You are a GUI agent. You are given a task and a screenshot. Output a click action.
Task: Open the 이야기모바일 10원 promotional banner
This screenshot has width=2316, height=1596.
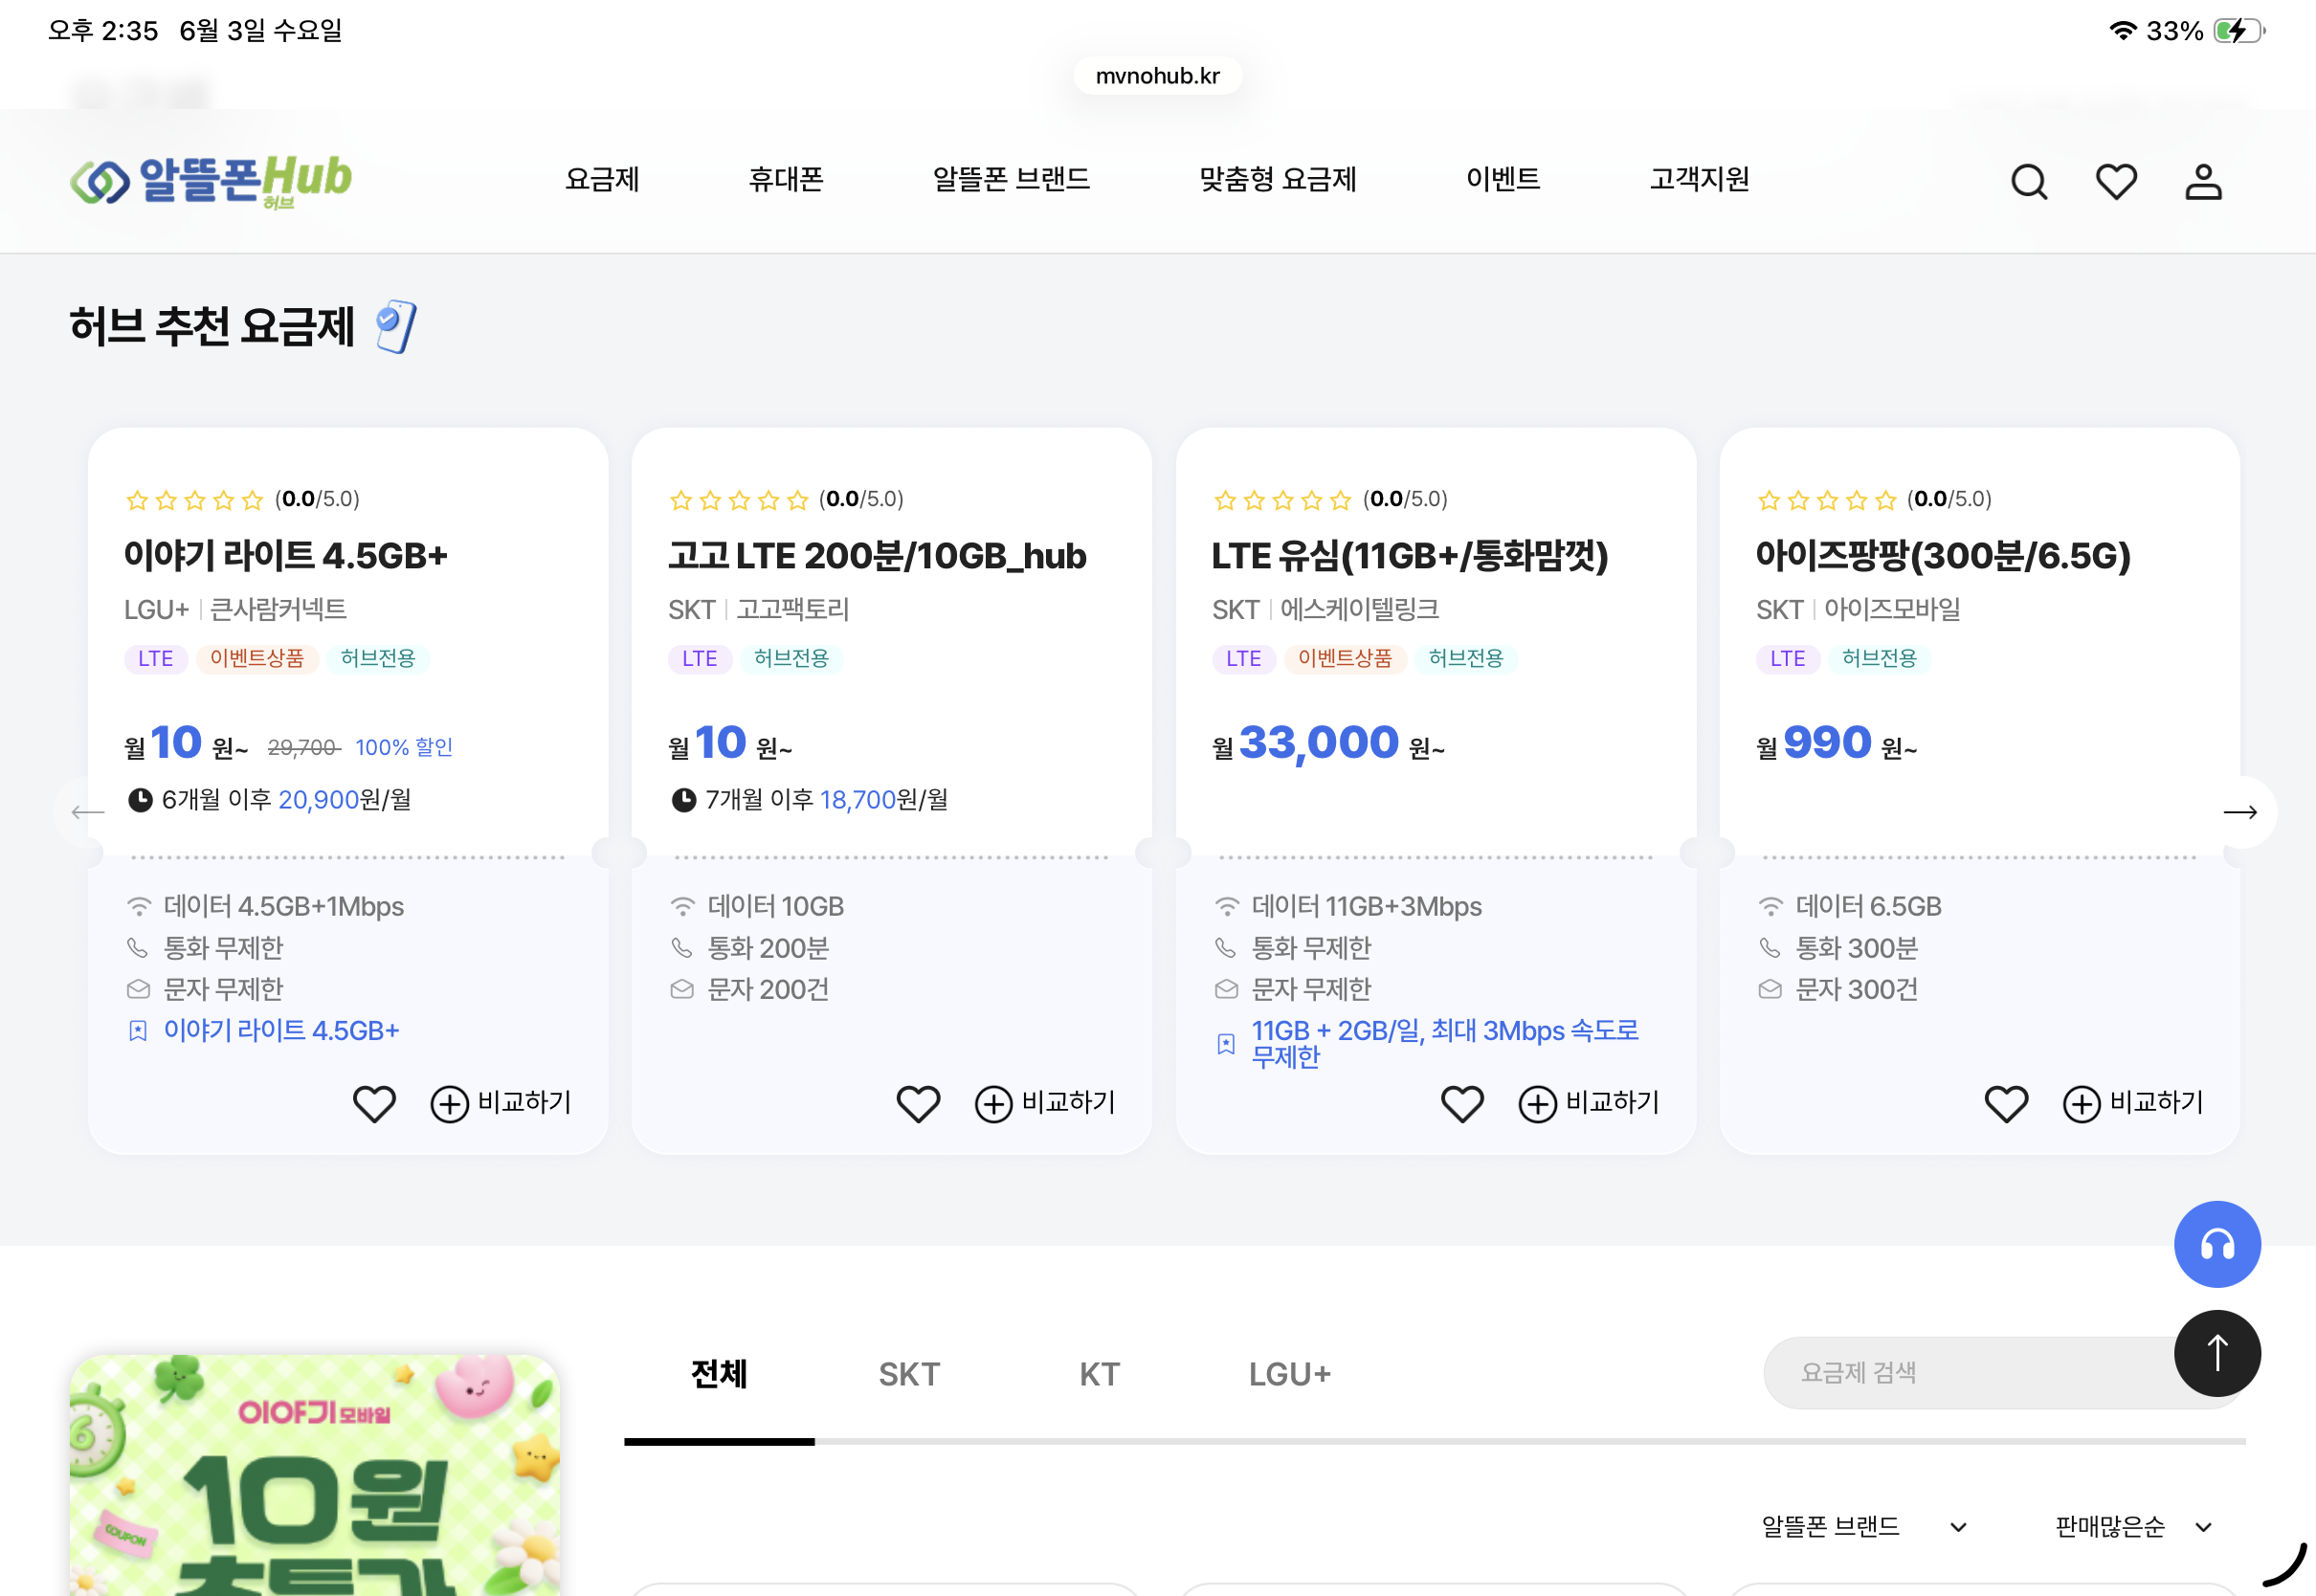coord(314,1475)
